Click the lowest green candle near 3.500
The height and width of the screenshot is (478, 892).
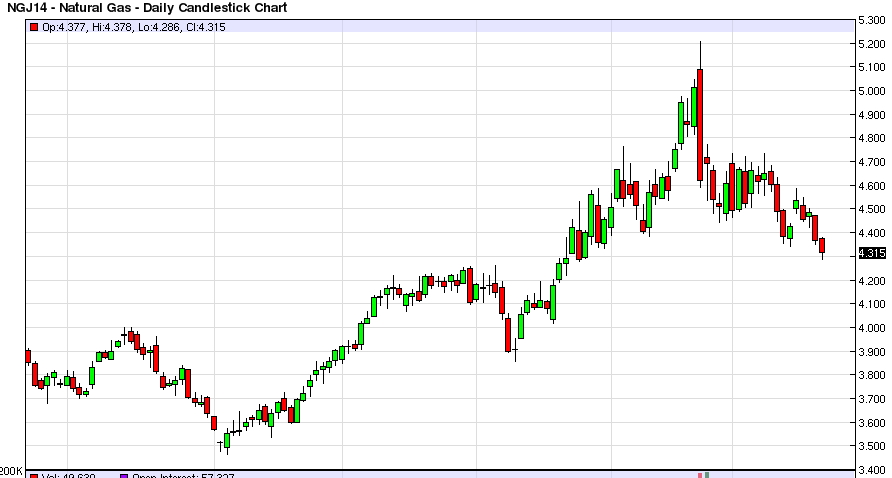227,440
